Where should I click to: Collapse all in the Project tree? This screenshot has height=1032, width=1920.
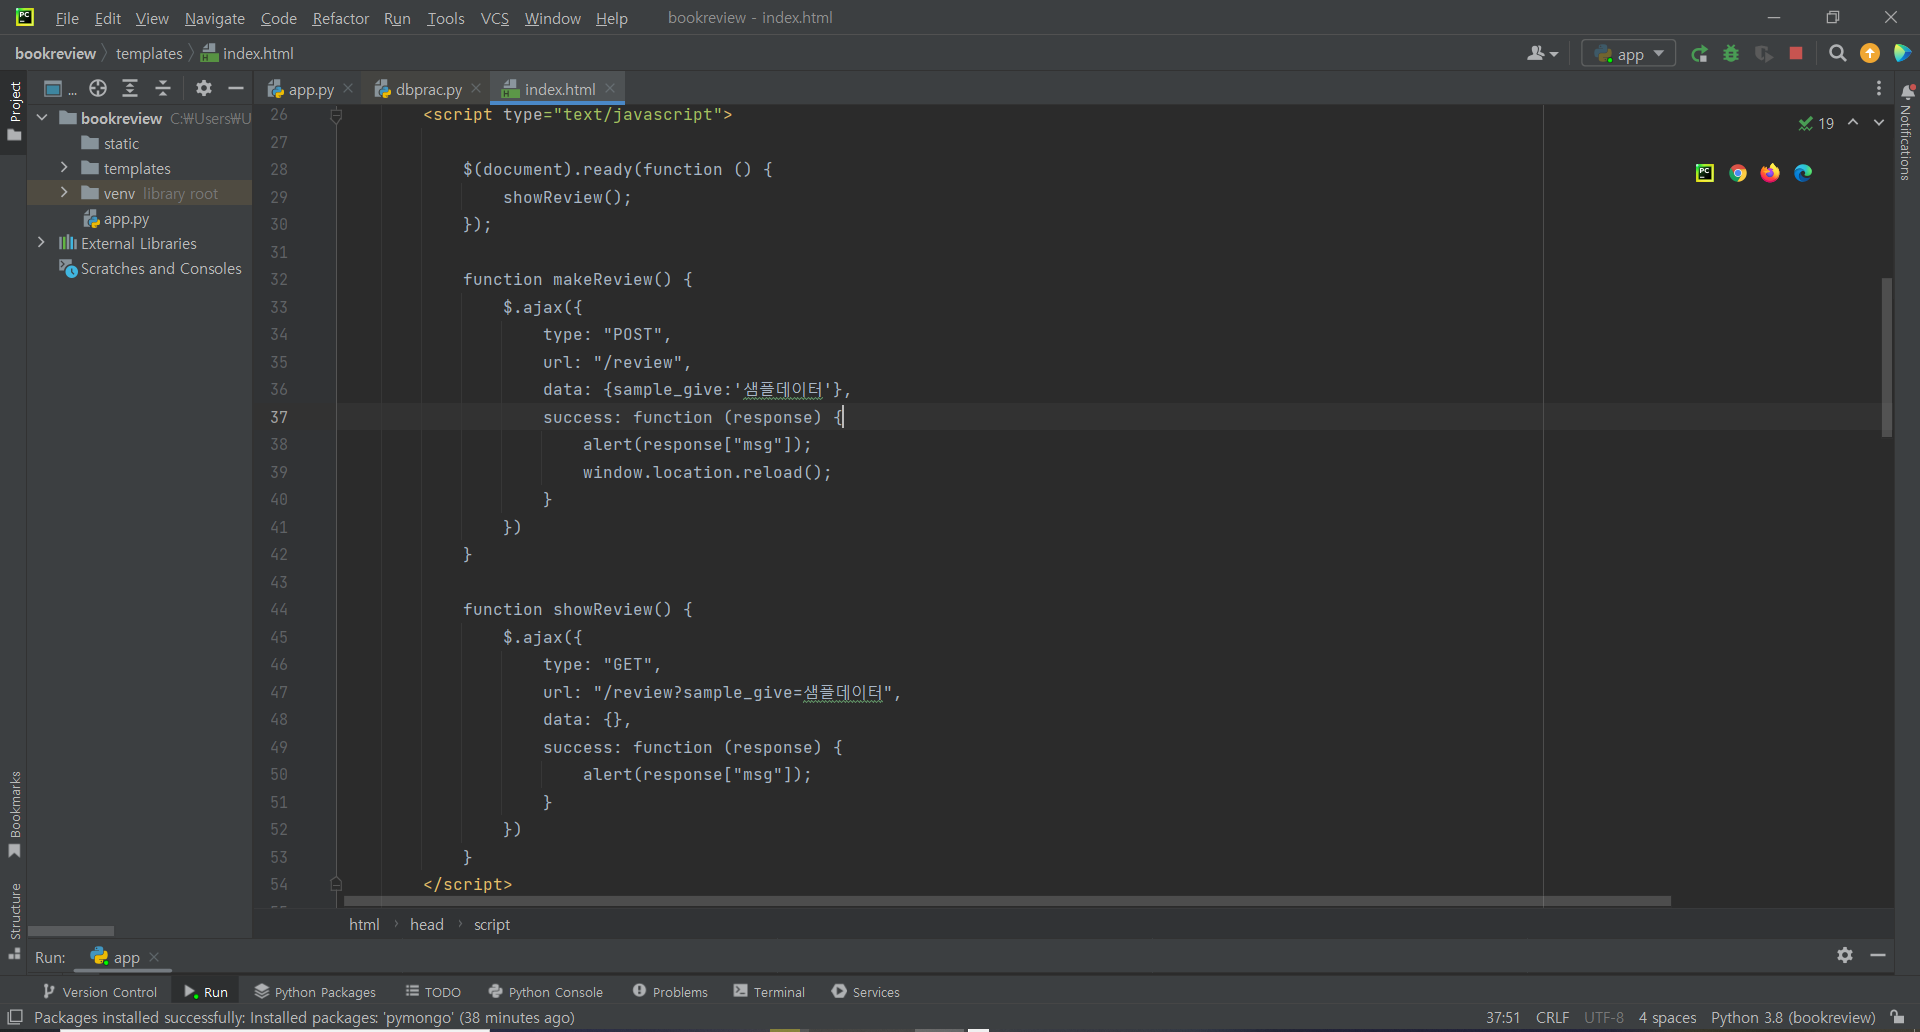point(163,89)
